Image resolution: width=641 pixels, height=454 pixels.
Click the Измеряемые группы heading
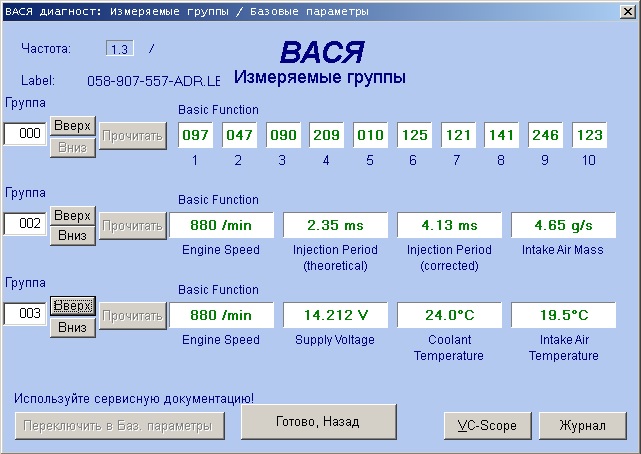point(320,77)
